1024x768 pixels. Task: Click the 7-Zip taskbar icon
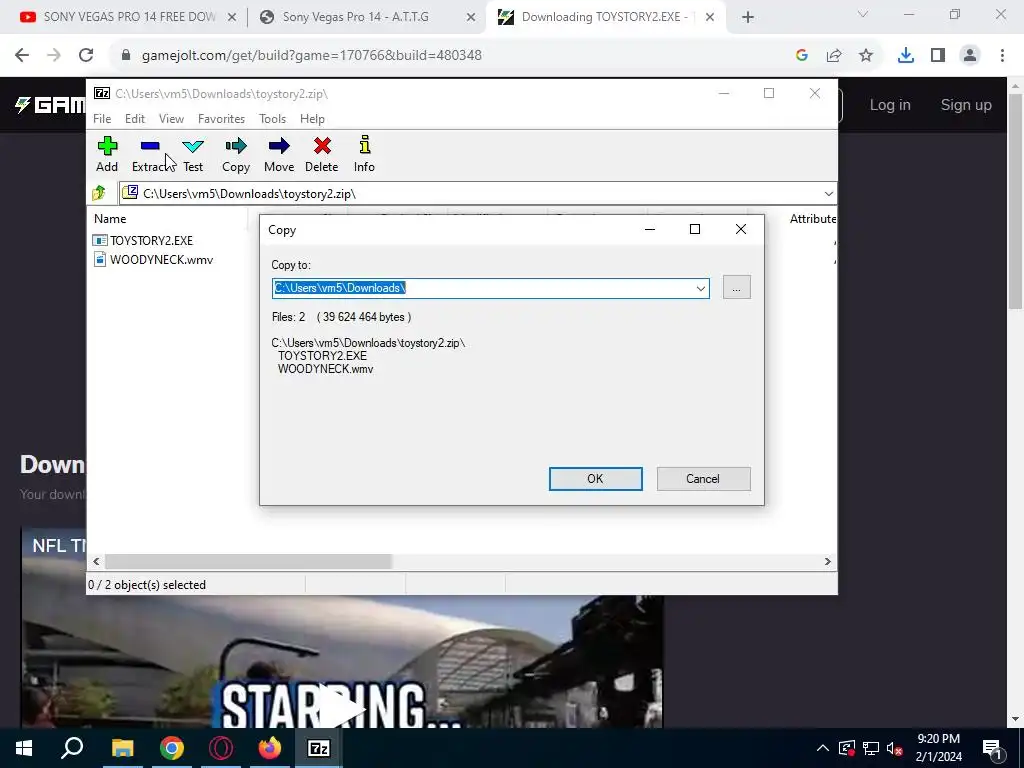pyautogui.click(x=319, y=748)
